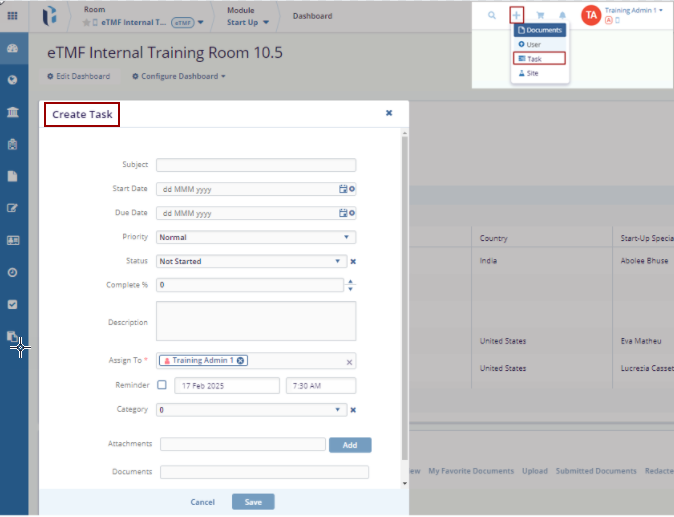The width and height of the screenshot is (674, 517).
Task: Click the search magnifier icon in header
Action: (x=491, y=16)
